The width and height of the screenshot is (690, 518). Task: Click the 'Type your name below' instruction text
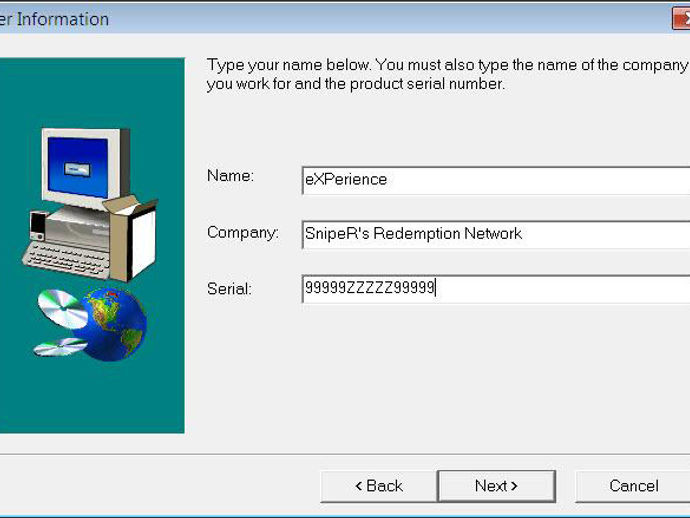[x=446, y=74]
